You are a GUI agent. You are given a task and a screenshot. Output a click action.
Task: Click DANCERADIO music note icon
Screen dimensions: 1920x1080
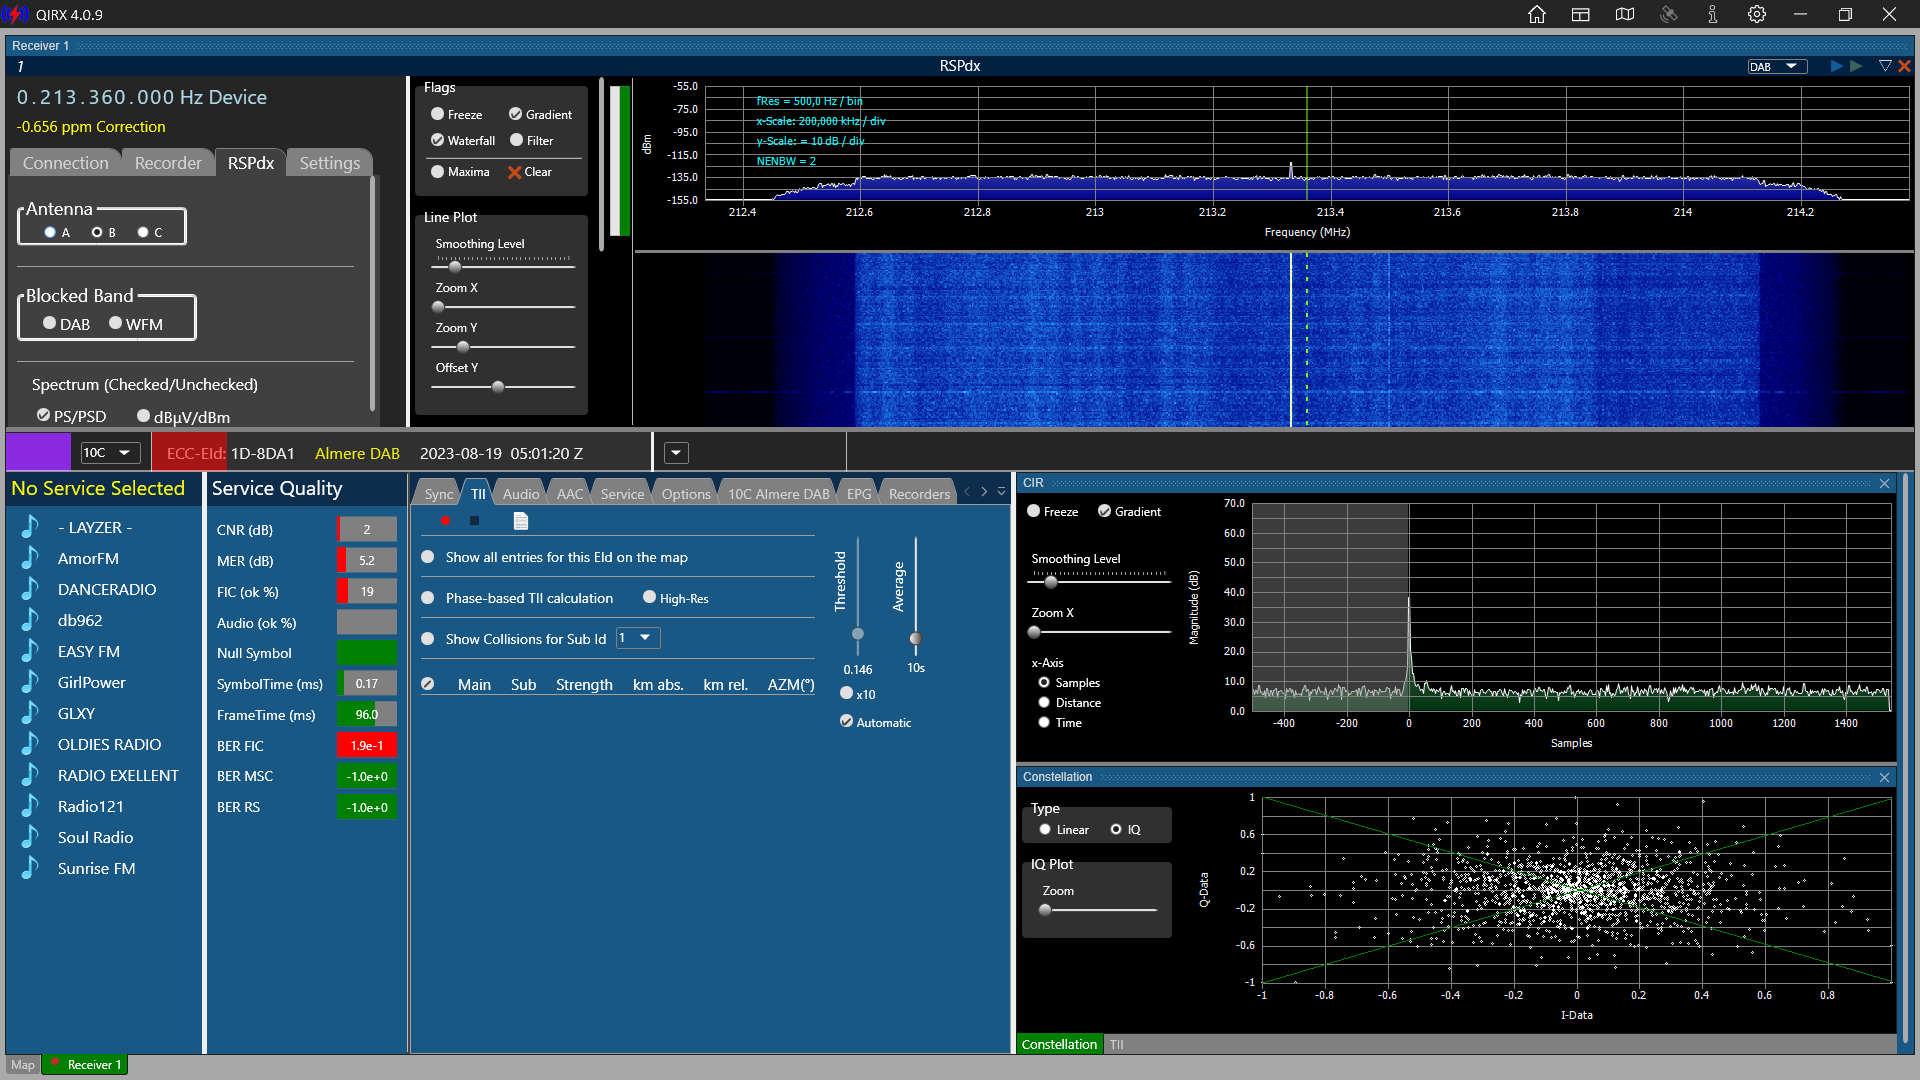click(30, 588)
